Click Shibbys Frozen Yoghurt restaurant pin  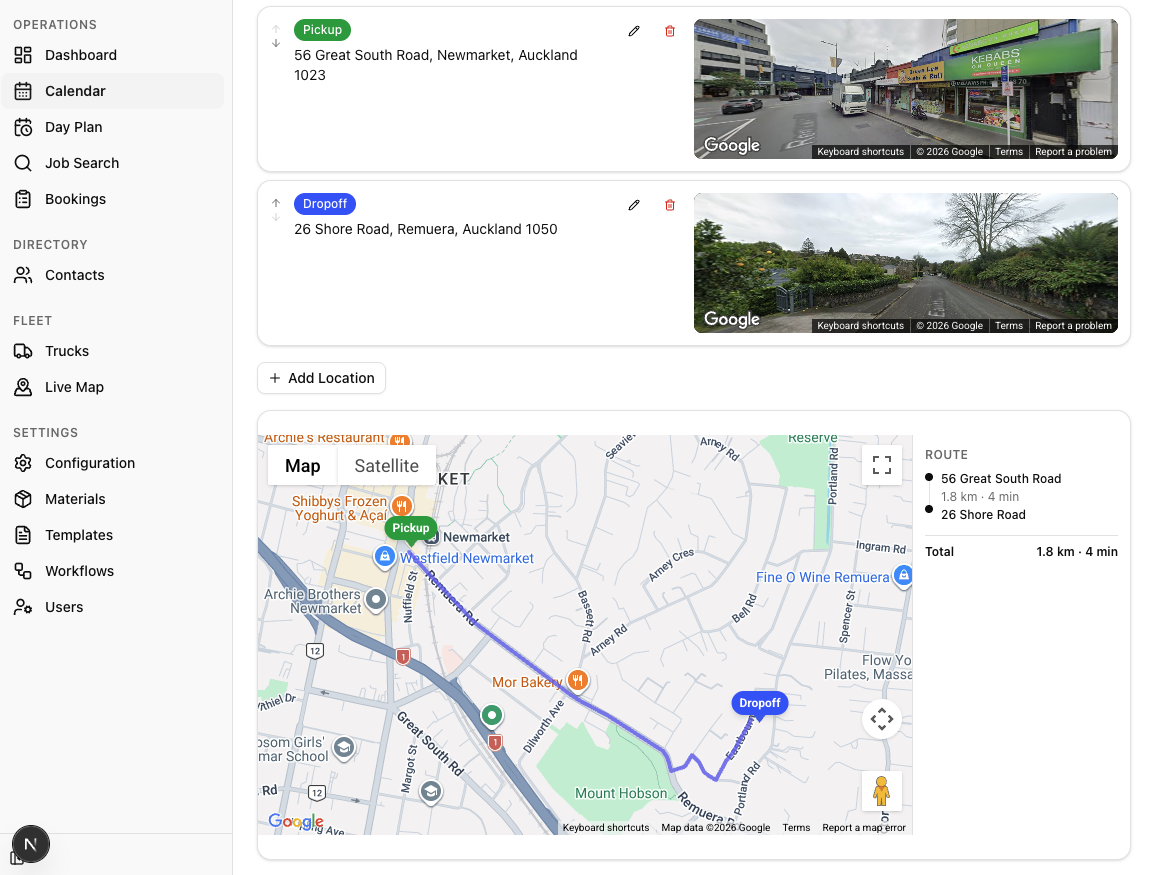click(x=401, y=506)
